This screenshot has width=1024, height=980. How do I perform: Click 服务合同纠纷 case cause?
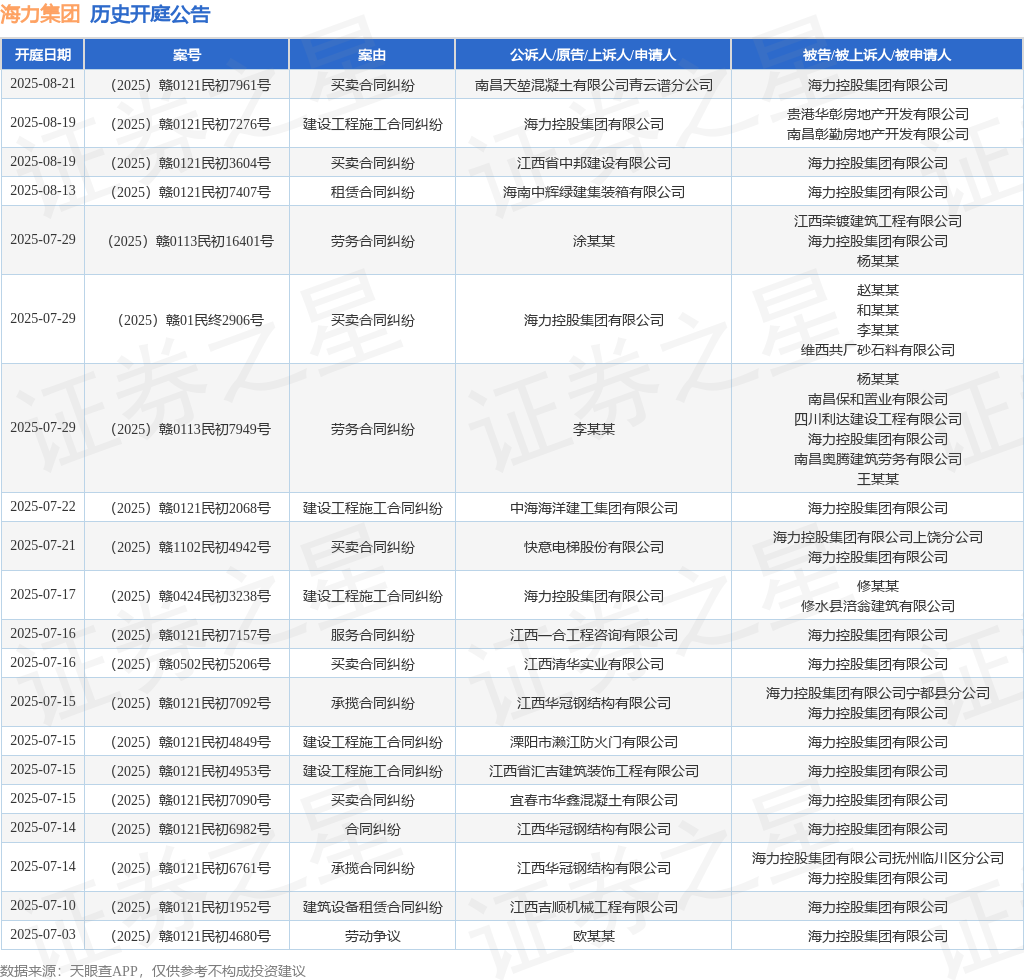[x=372, y=635]
